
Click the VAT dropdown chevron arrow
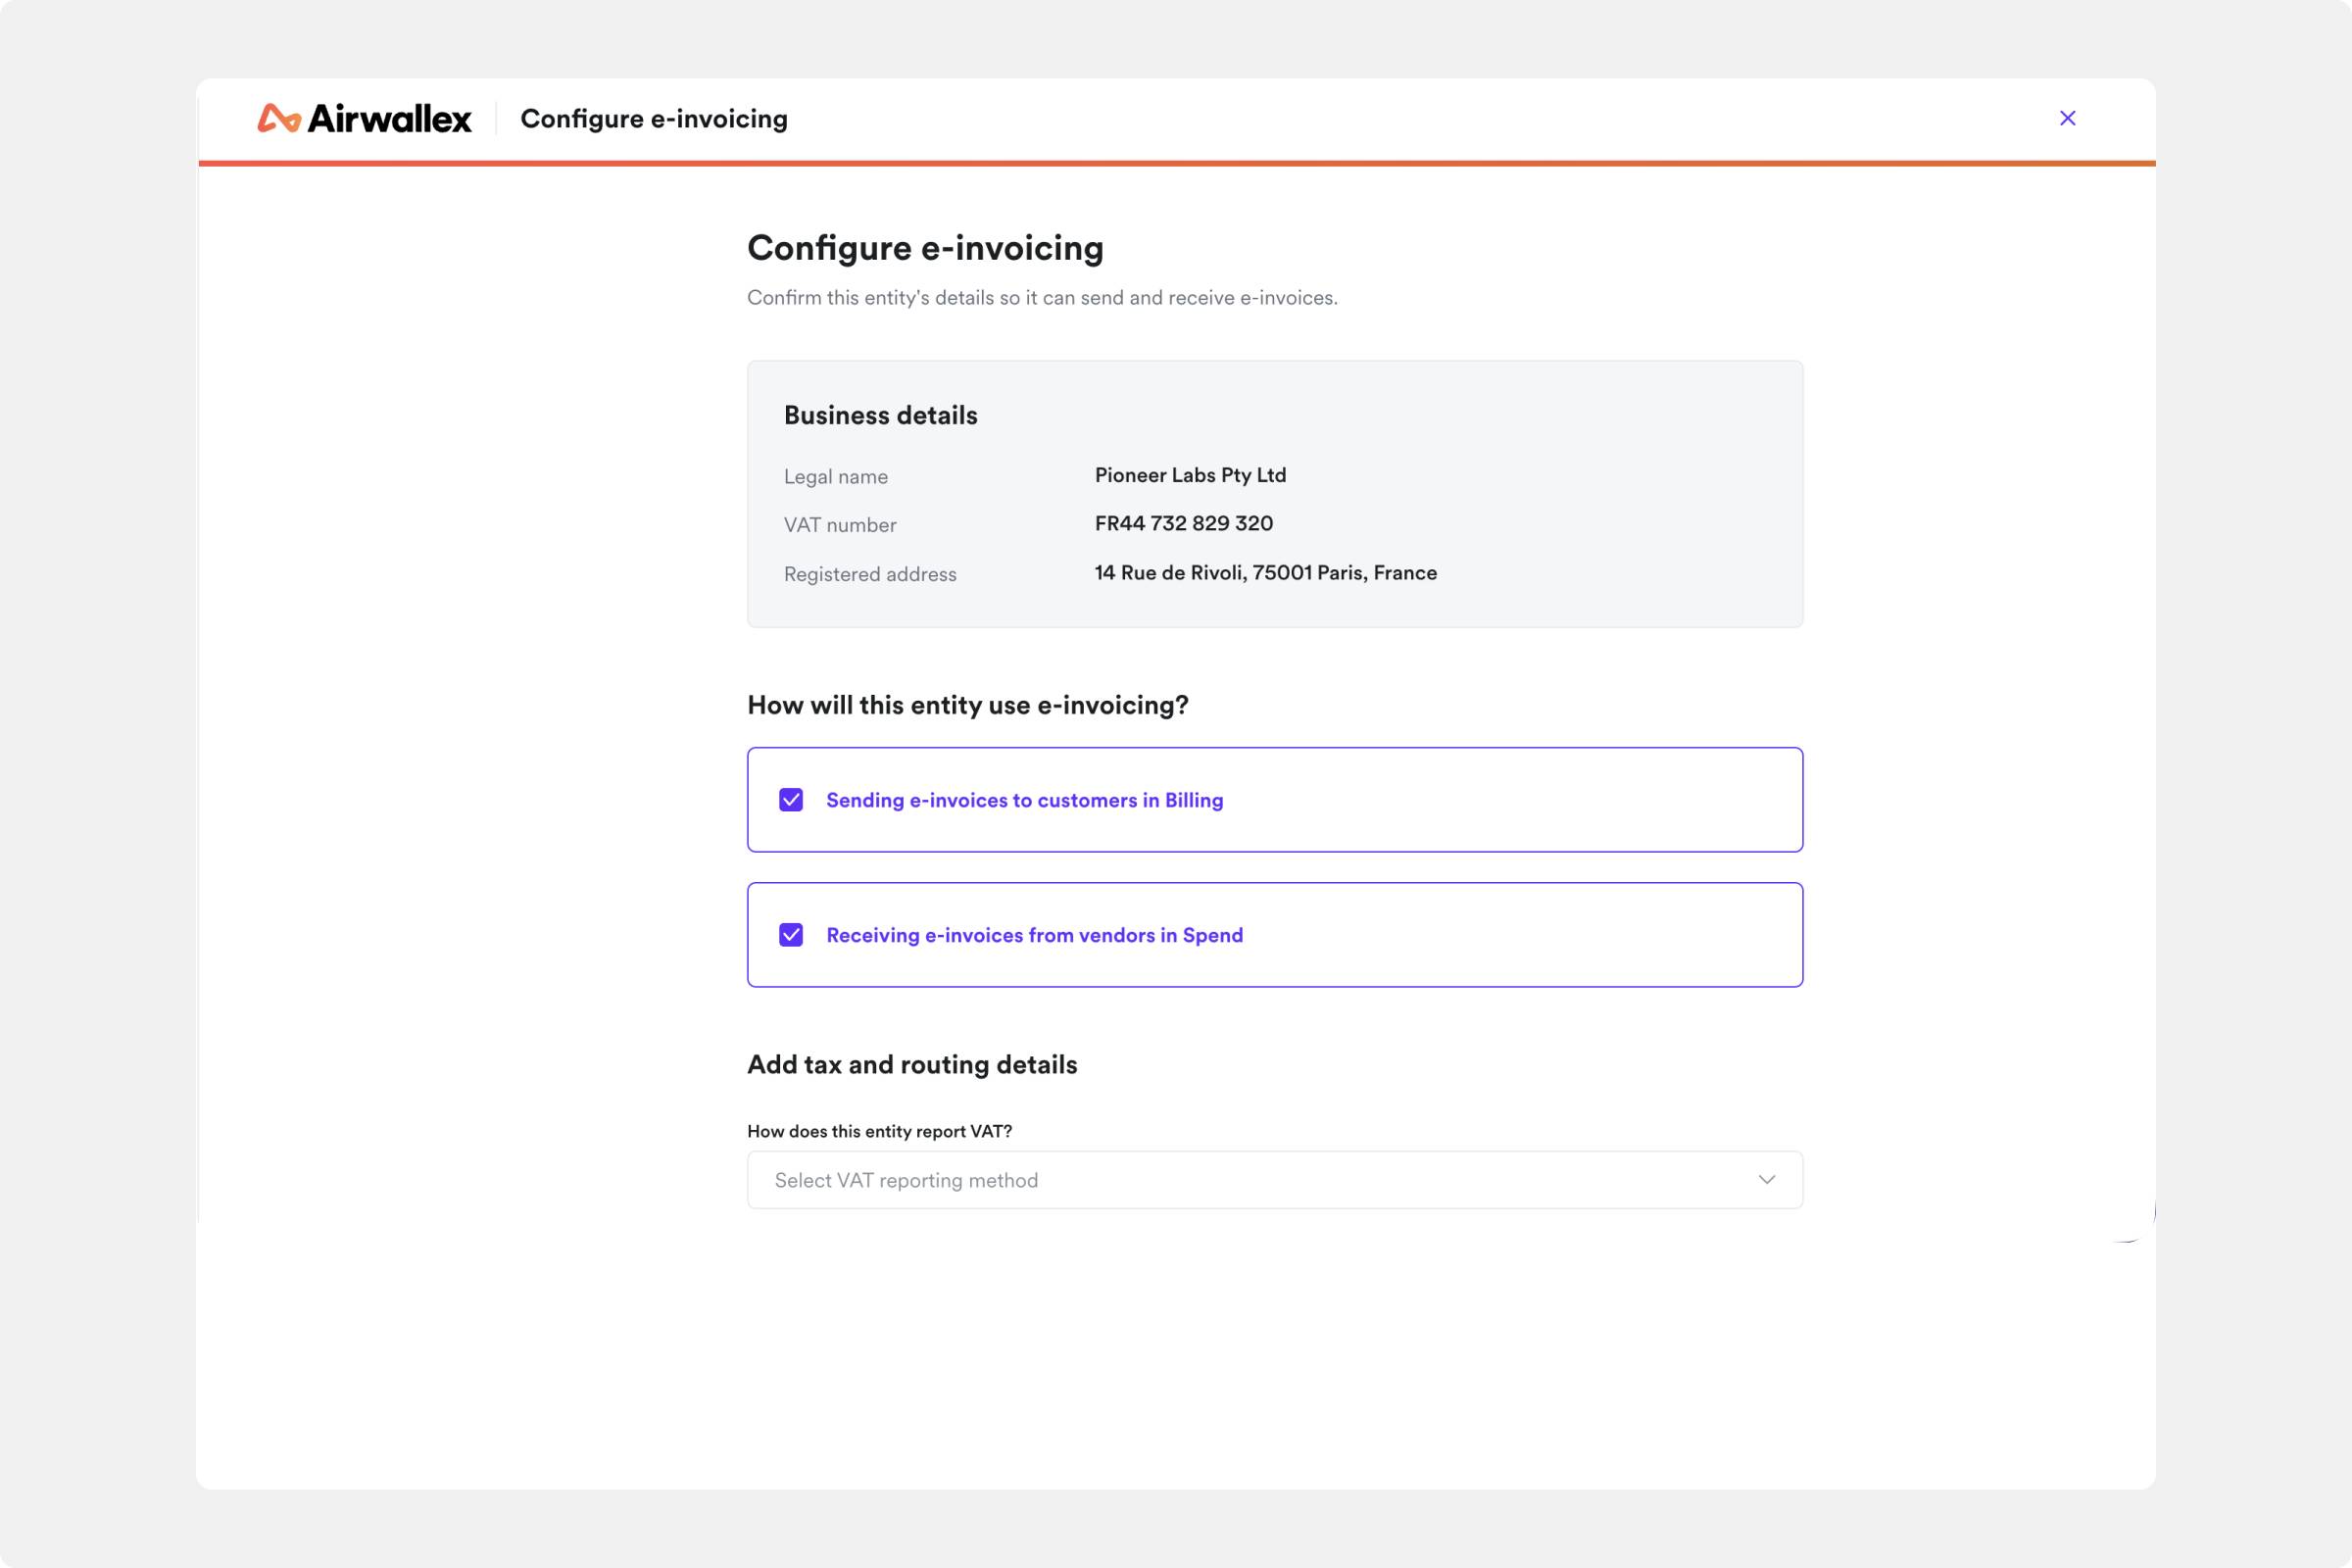tap(1767, 1180)
